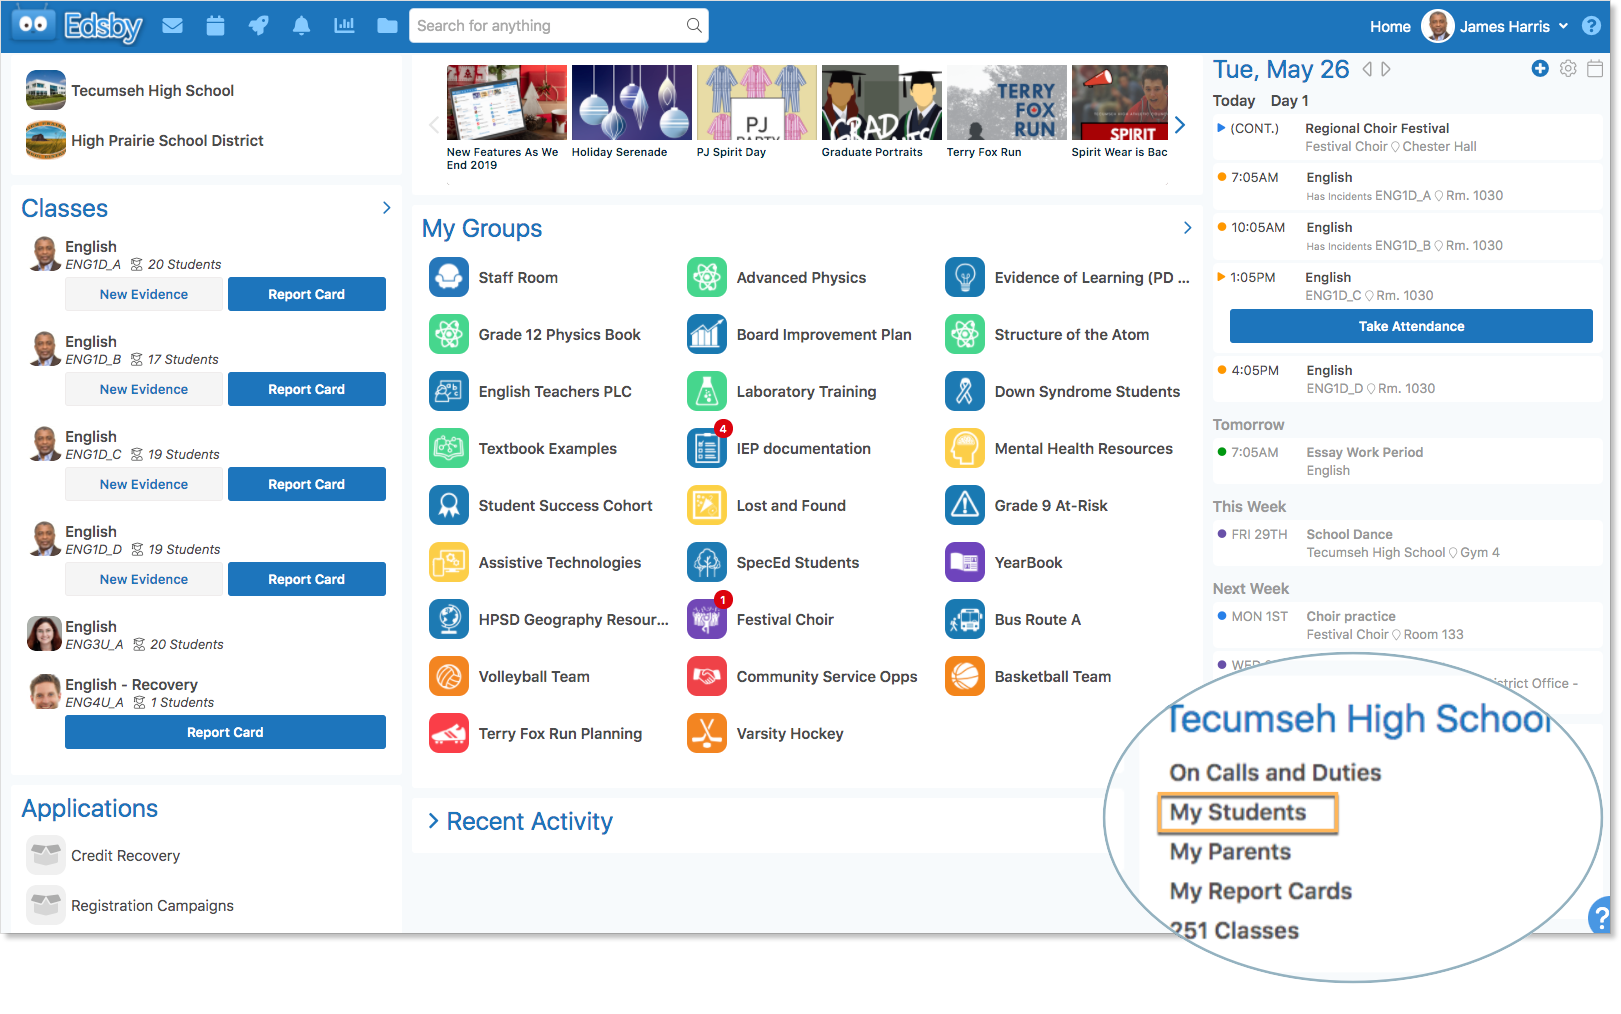Screen dimensions: 1621x1014
Task: Open the messages envelope icon
Action: [x=173, y=26]
